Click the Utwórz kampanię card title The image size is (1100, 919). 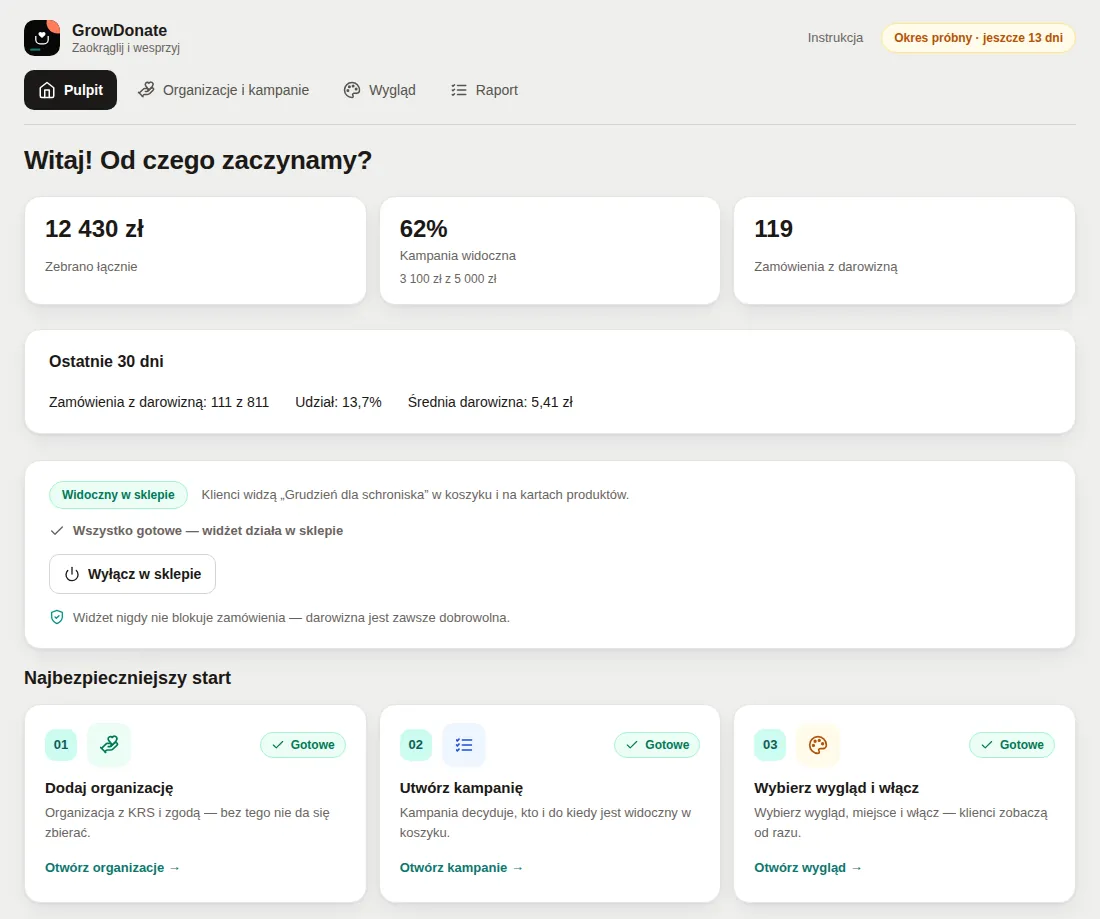tap(462, 788)
